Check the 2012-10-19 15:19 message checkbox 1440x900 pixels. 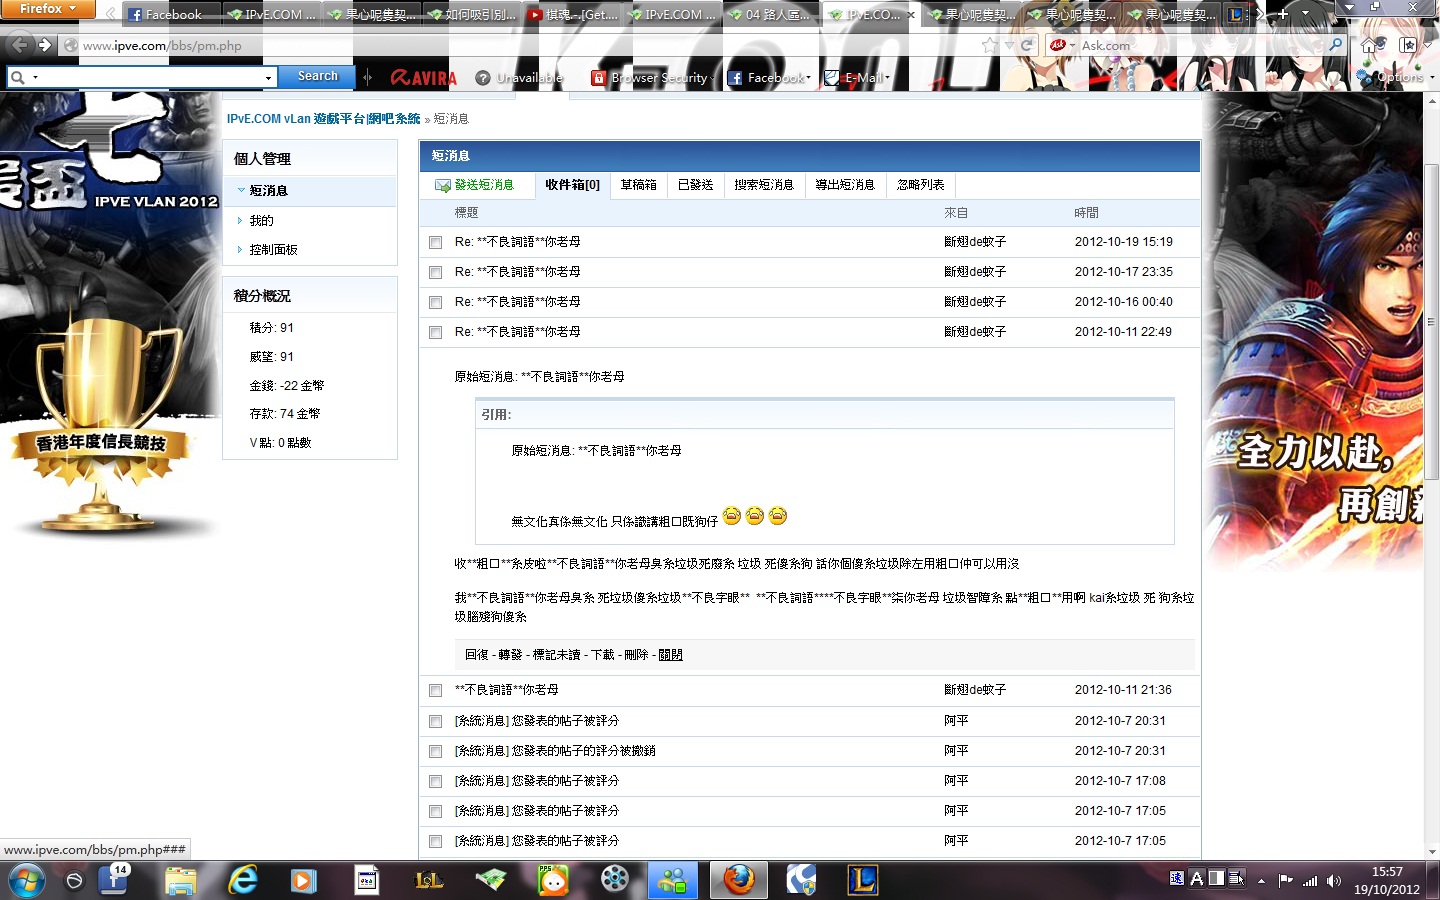coord(435,242)
